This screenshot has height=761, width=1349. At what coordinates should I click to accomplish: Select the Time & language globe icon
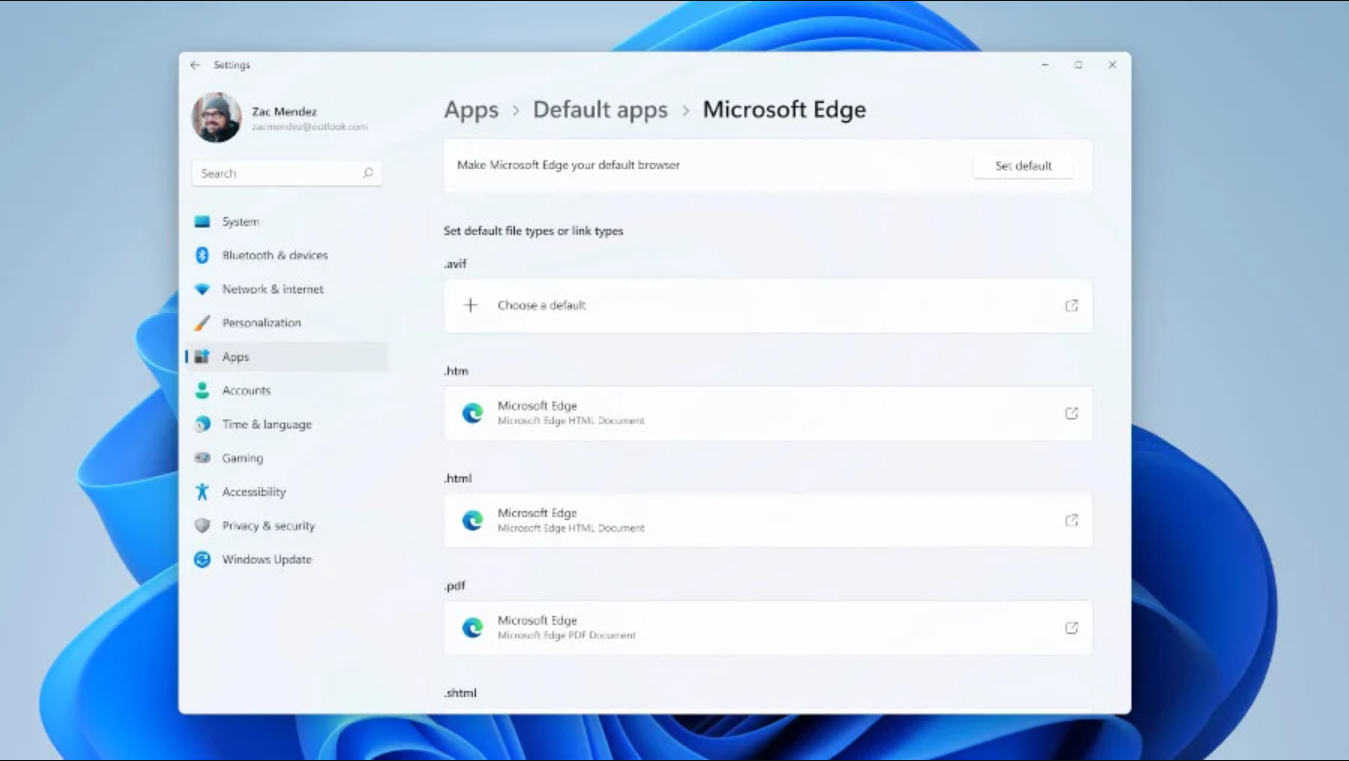tap(202, 424)
